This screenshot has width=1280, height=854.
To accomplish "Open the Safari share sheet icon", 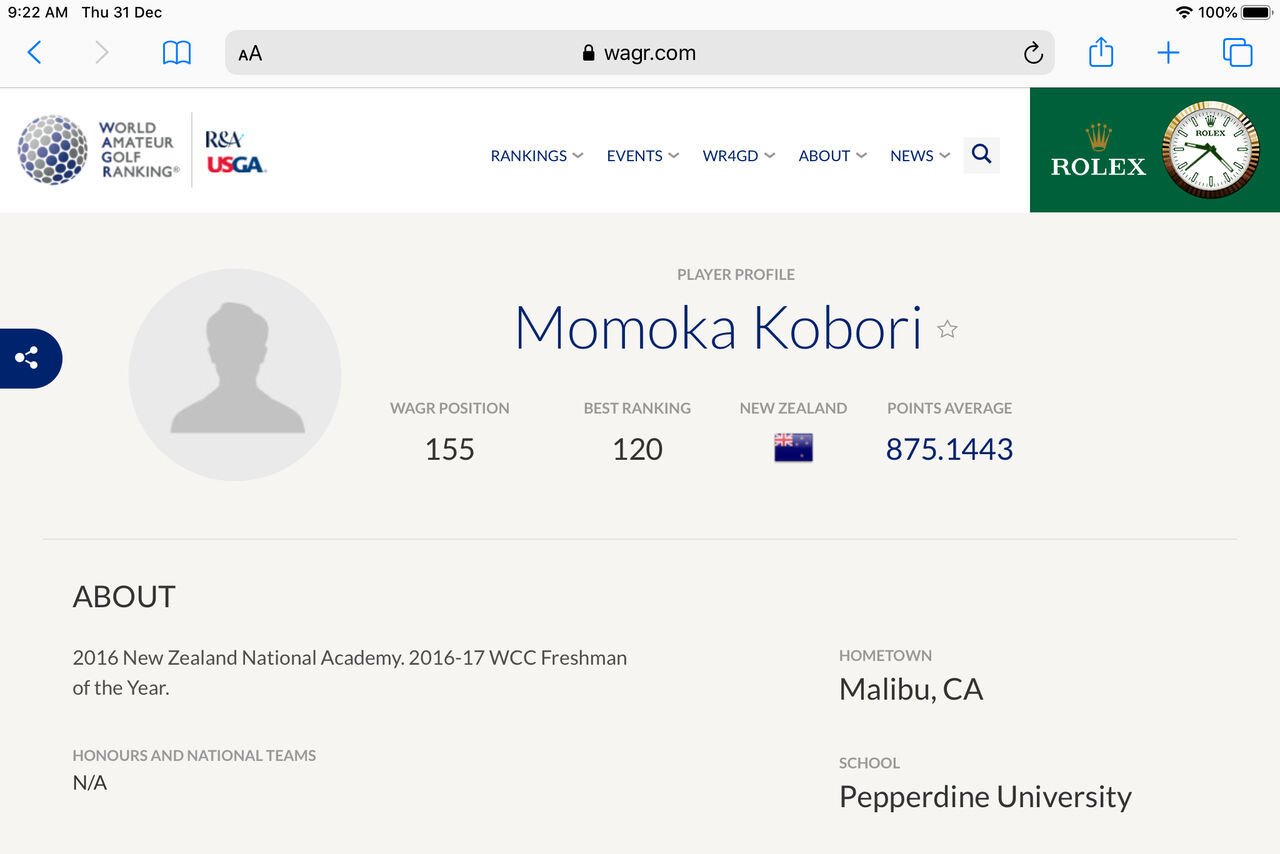I will pos(1101,52).
